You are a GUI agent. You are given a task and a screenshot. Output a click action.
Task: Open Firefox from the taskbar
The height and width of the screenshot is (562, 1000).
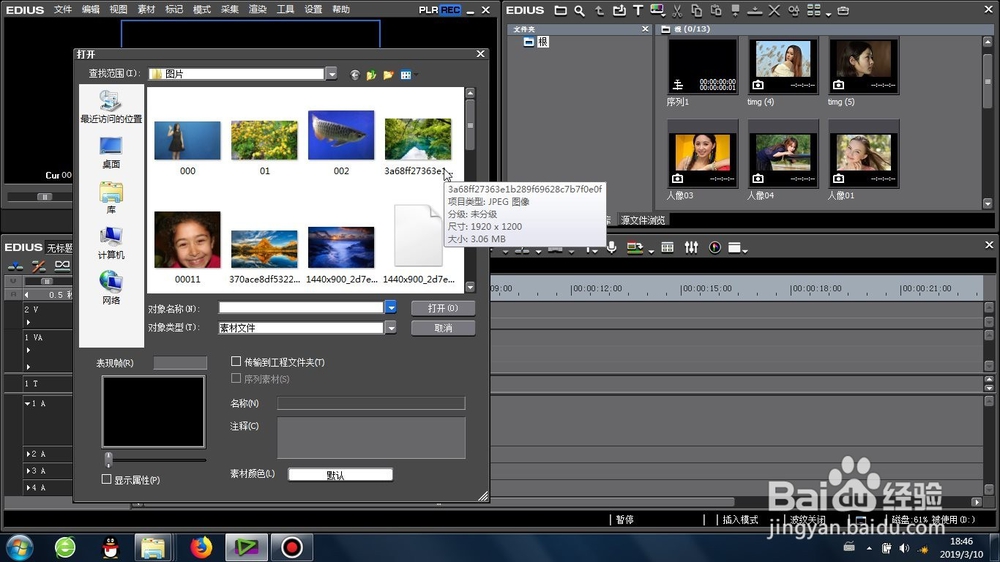201,547
